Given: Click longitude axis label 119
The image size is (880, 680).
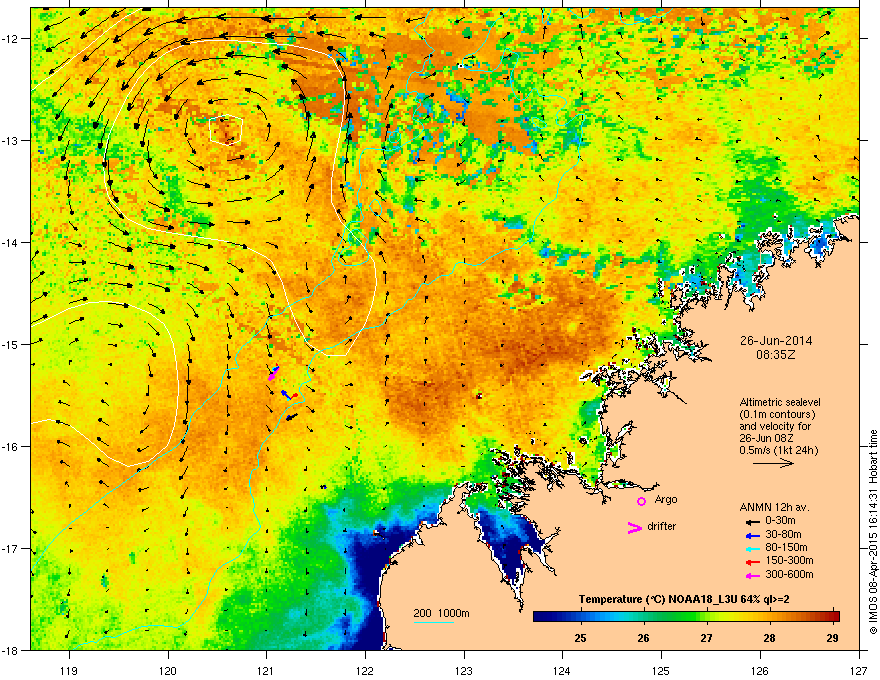Looking at the screenshot, I should (69, 671).
